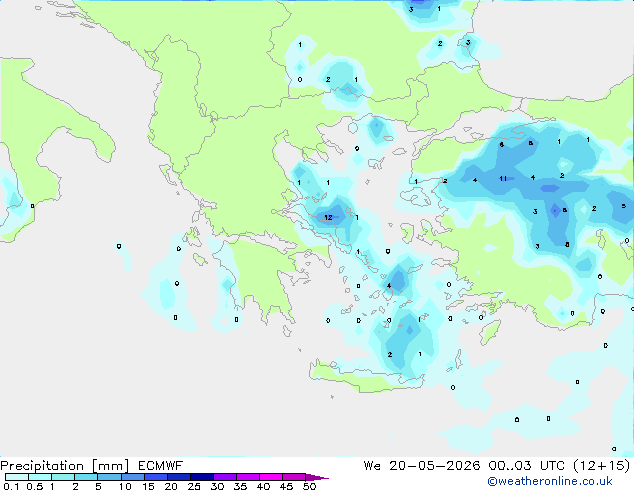Click the '12' precipitation value on the map
Image resolution: width=634 pixels, height=490 pixels.
(x=328, y=218)
